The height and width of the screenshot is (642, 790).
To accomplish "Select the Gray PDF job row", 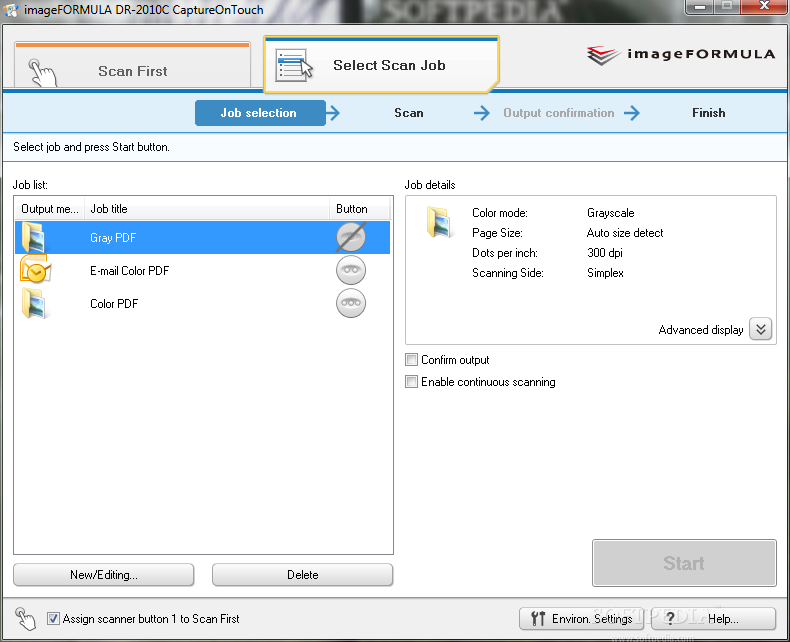I will pos(203,237).
